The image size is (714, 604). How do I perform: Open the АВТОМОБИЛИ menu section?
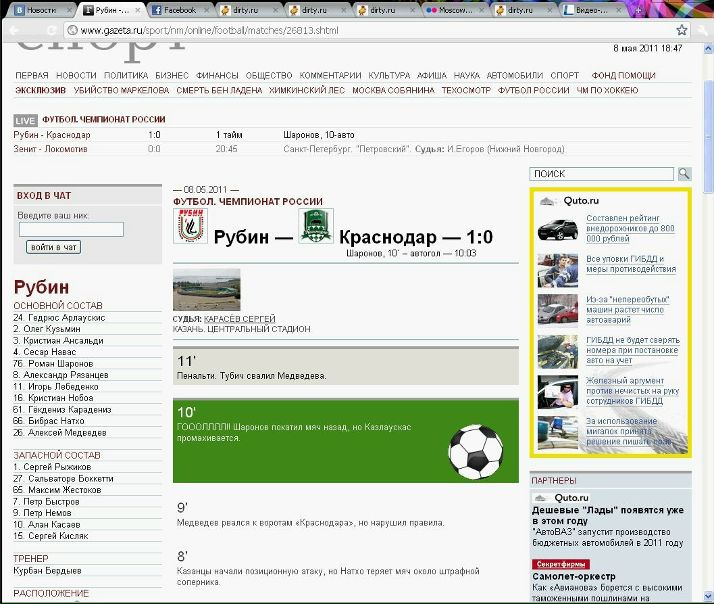coord(514,75)
